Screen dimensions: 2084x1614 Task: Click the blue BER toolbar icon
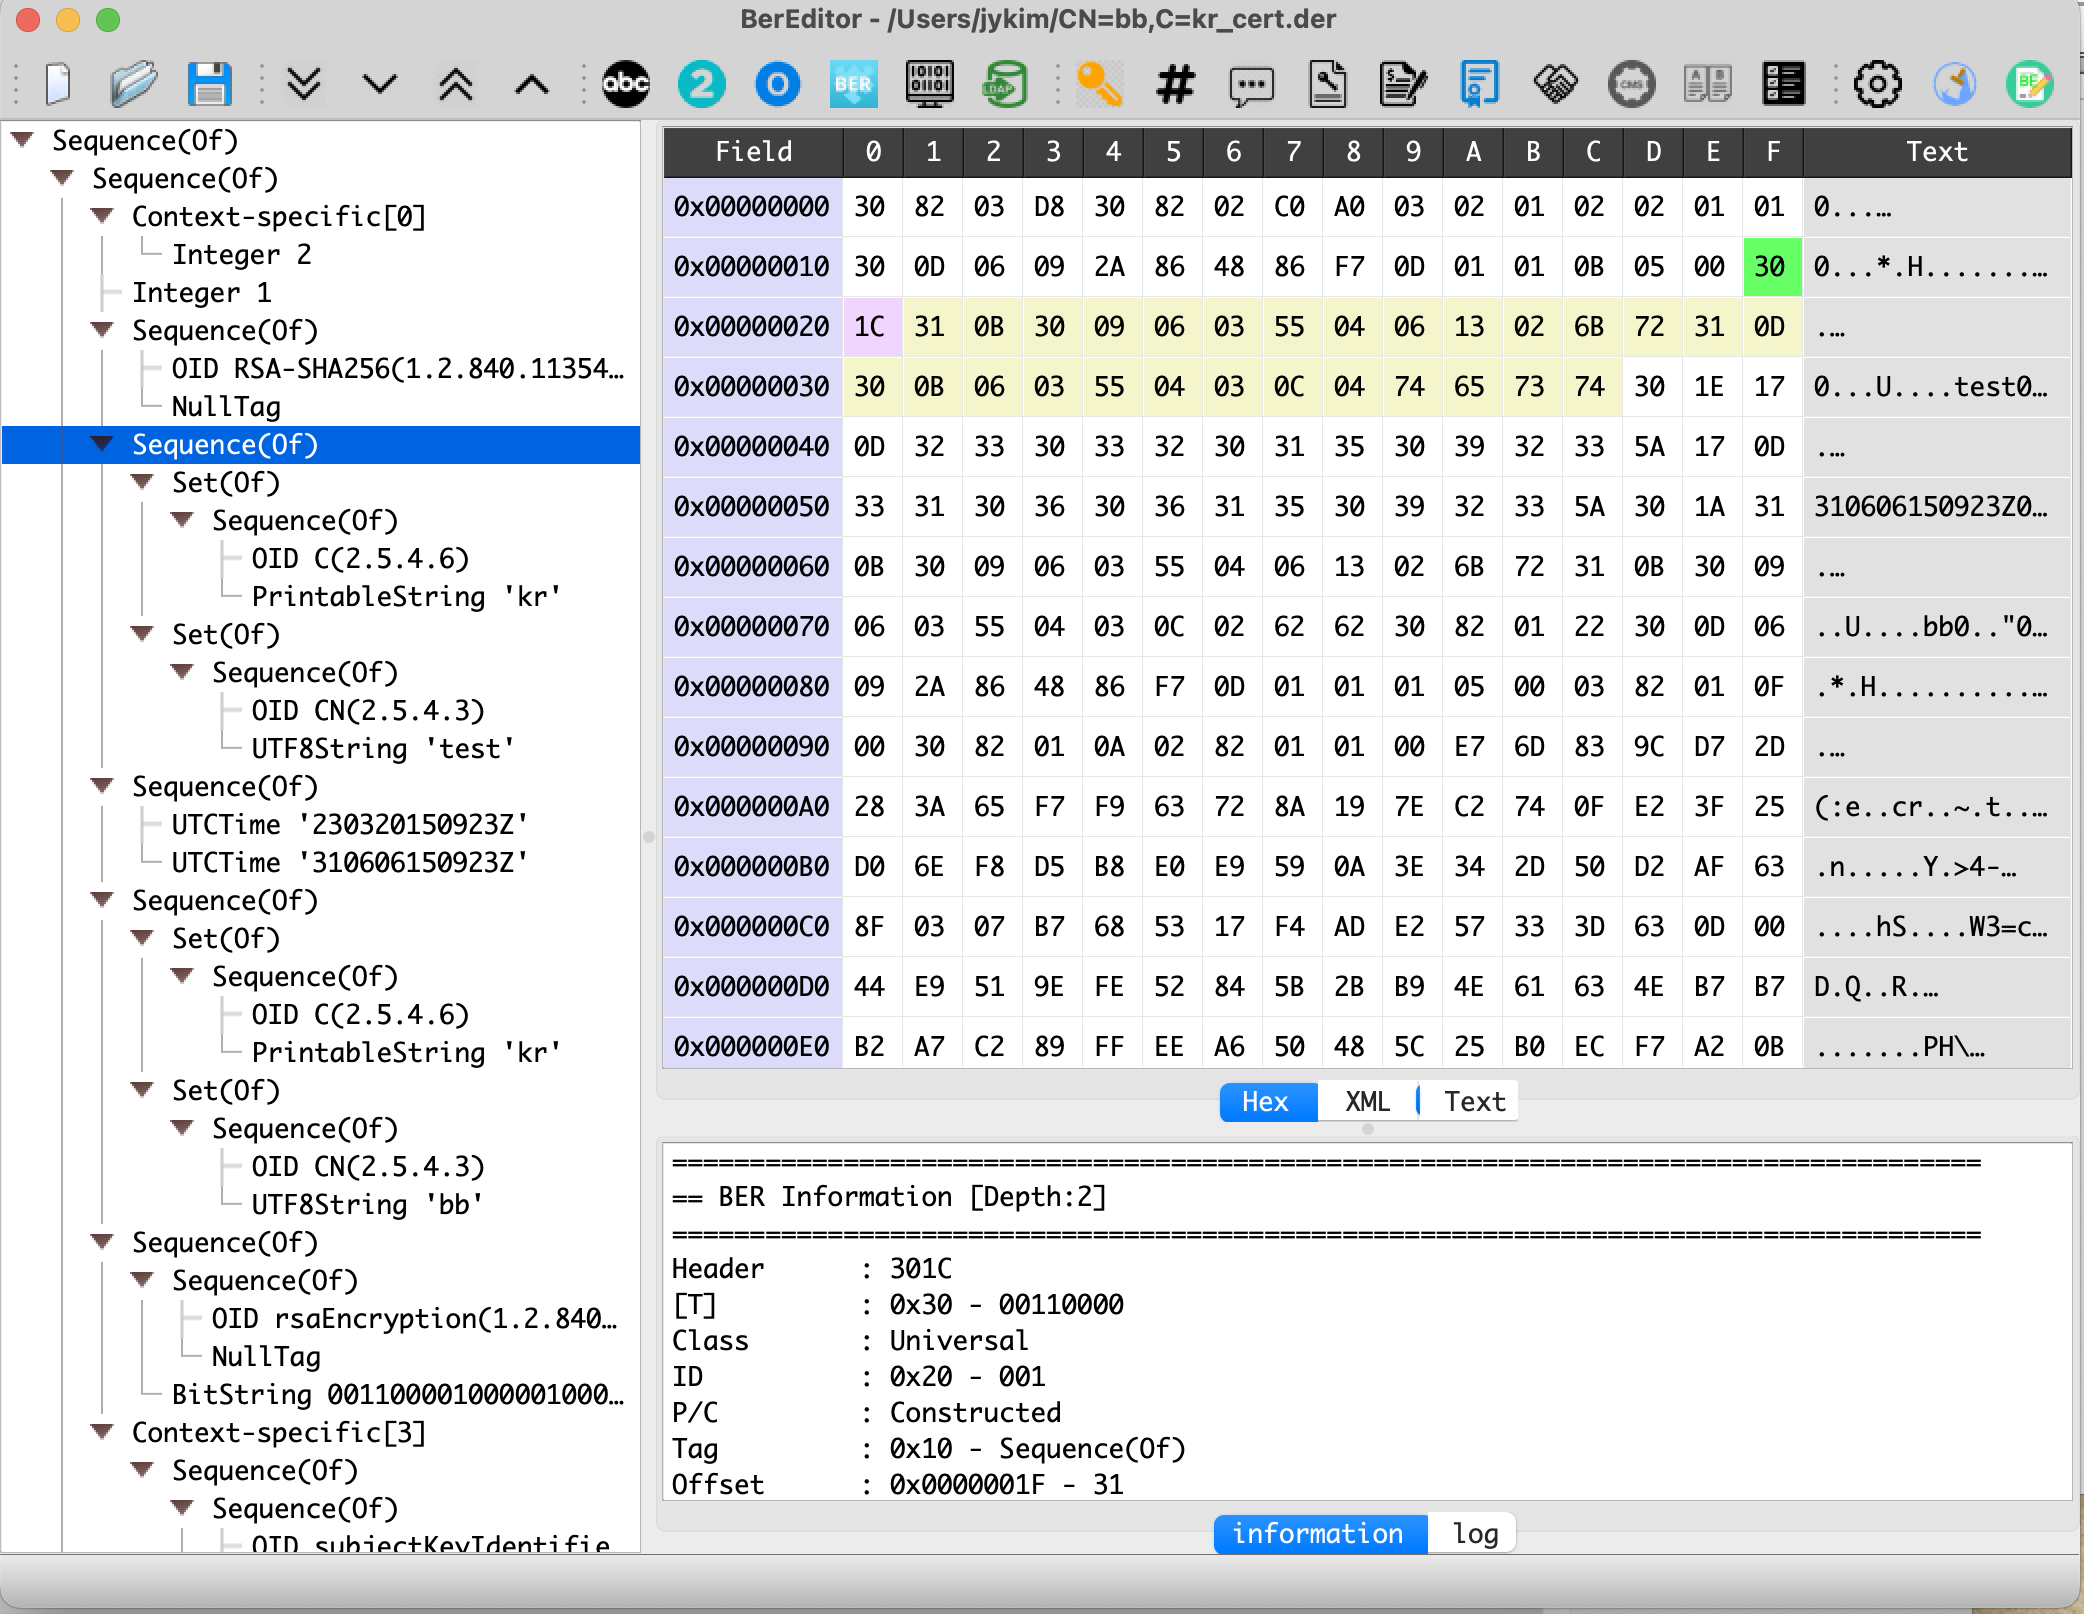(853, 84)
